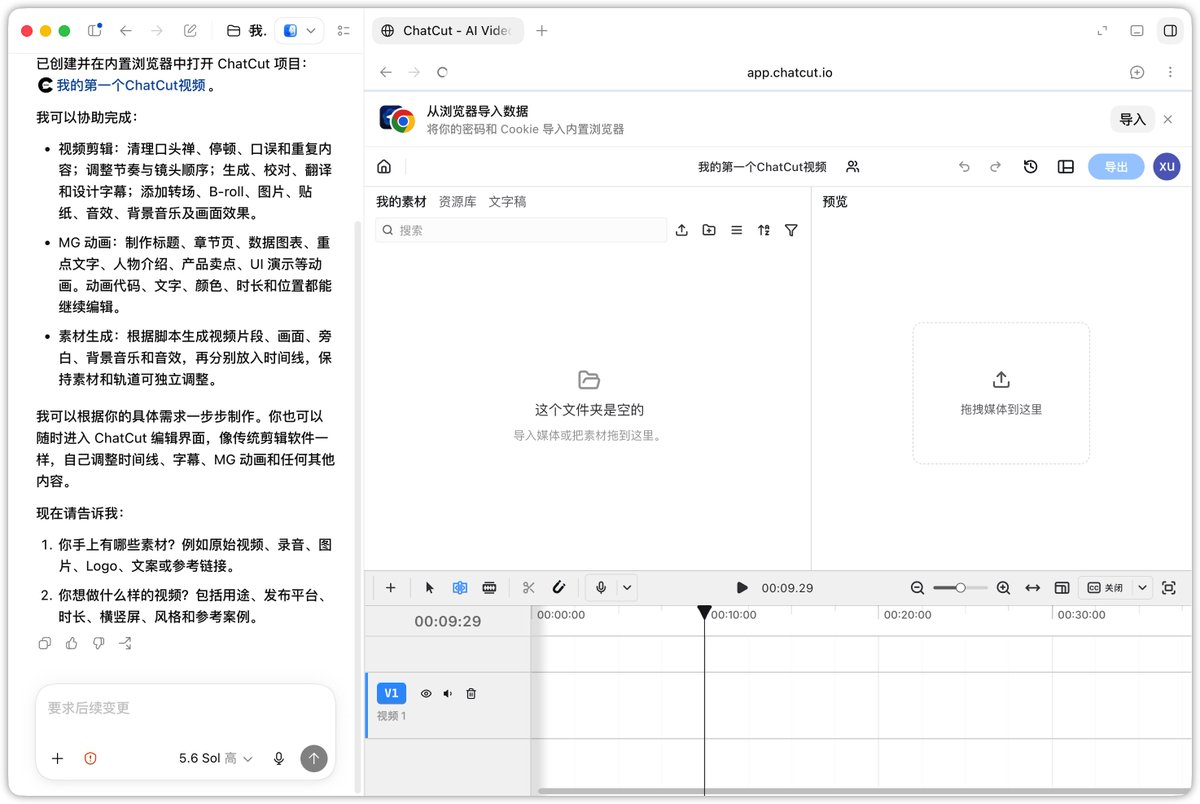Upload media in My Assets panel

(682, 230)
